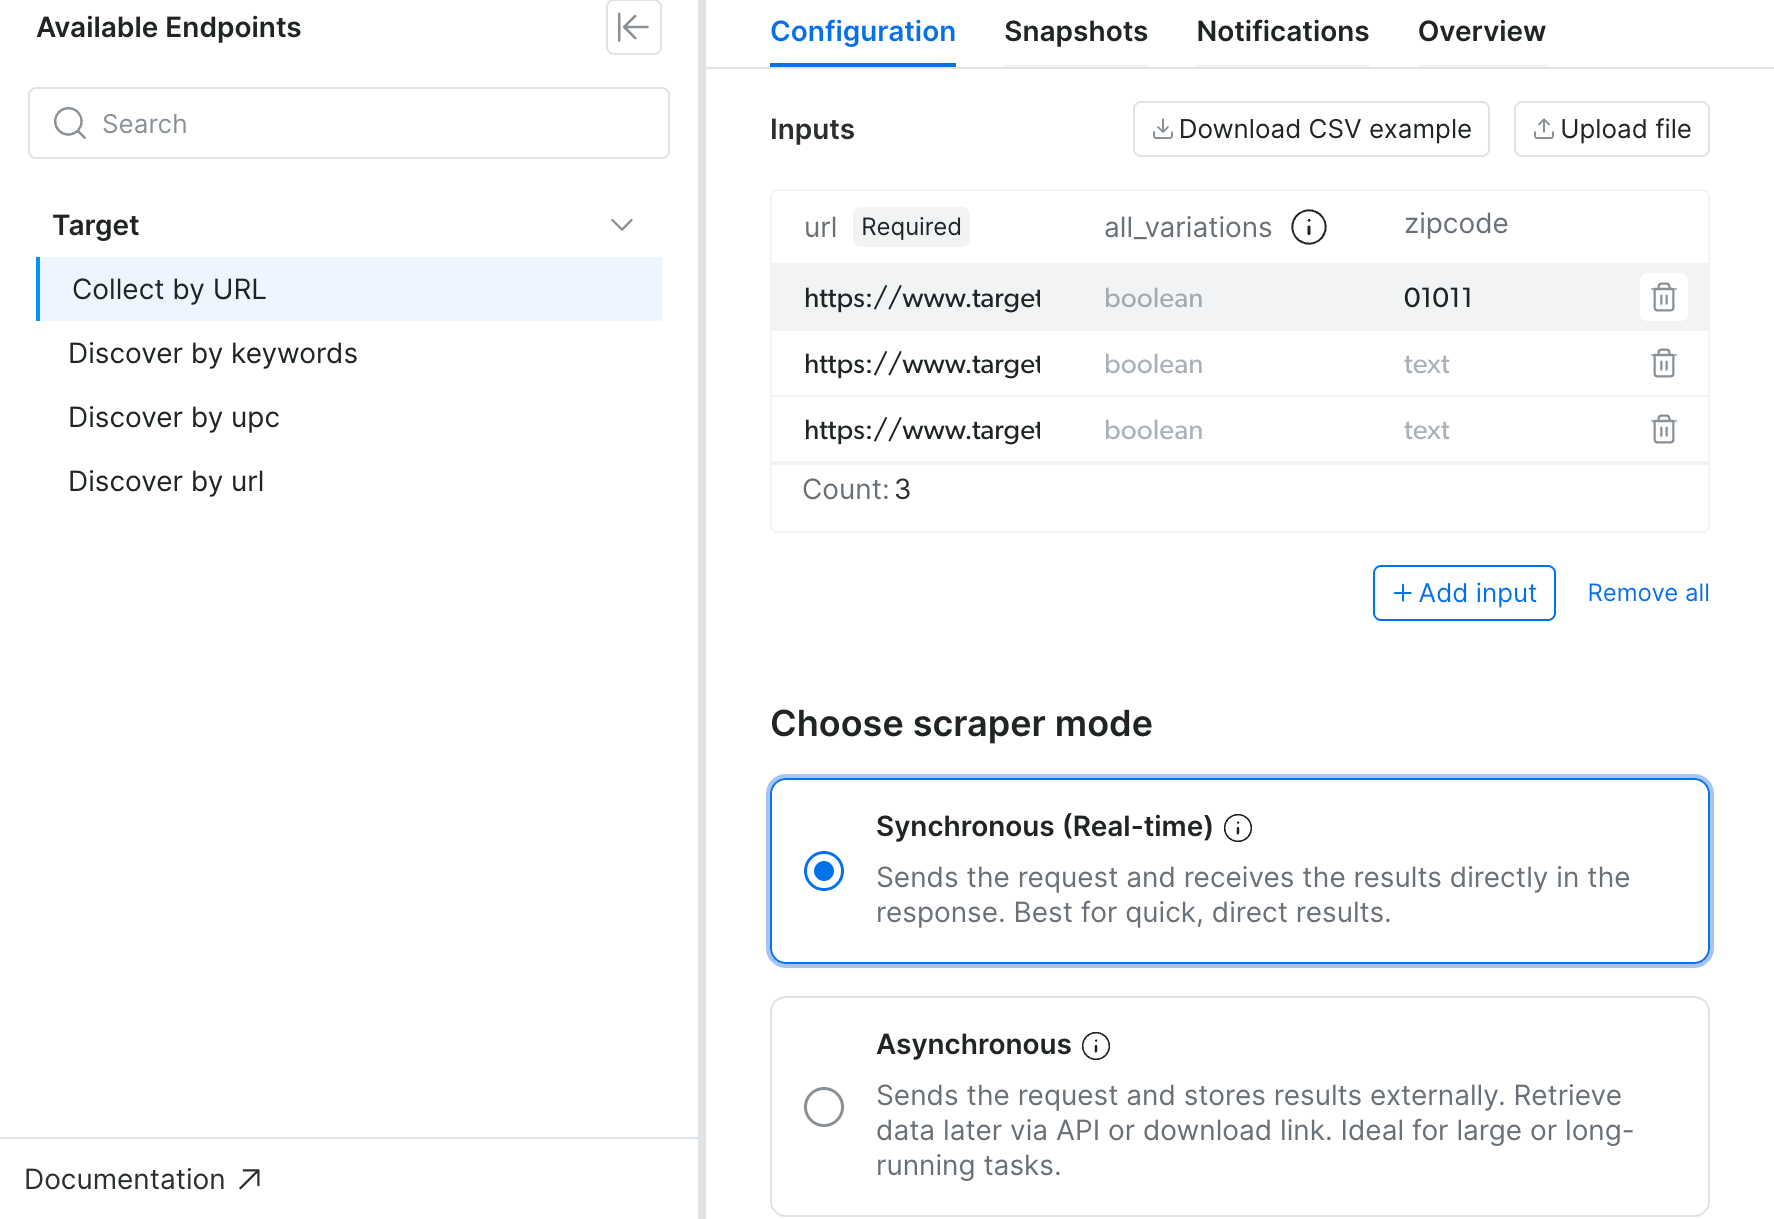Remove all inputs
This screenshot has height=1219, width=1774.
point(1648,593)
